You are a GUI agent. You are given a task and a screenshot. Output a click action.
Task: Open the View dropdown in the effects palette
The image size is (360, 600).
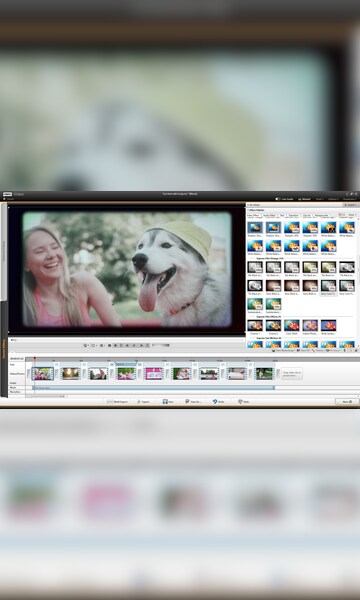353,215
